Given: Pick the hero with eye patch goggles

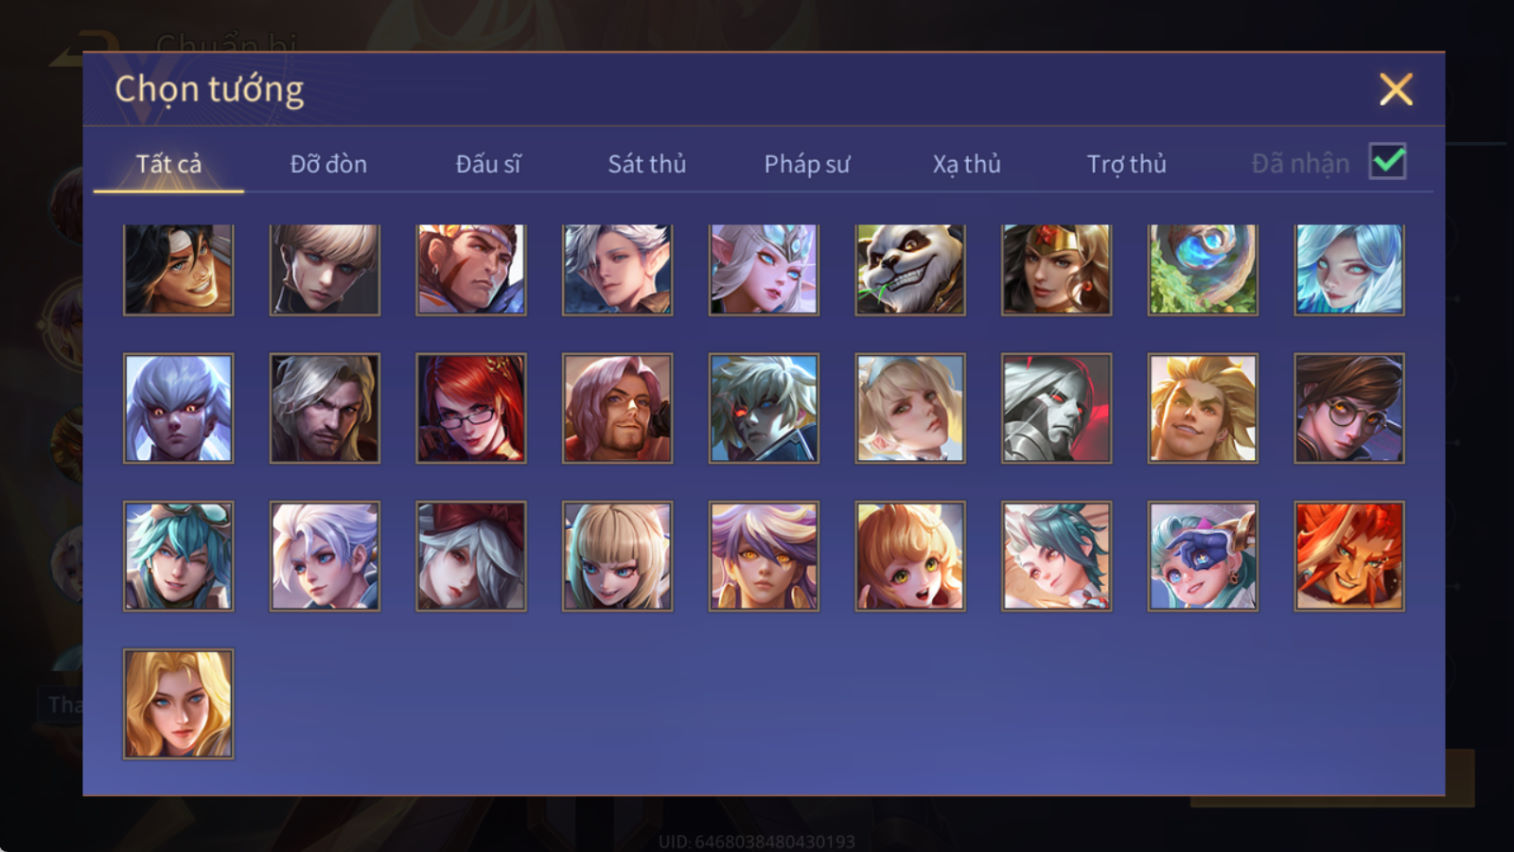Looking at the screenshot, I should (1203, 556).
